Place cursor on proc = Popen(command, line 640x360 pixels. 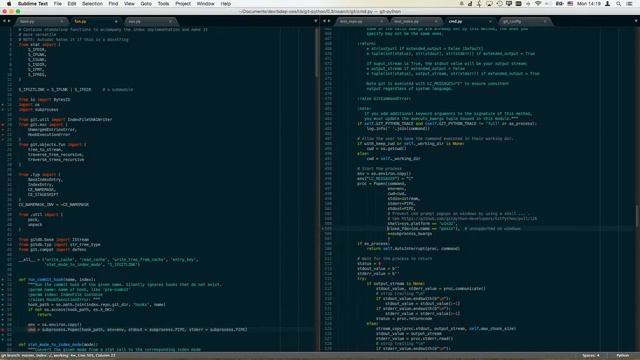tap(382, 184)
